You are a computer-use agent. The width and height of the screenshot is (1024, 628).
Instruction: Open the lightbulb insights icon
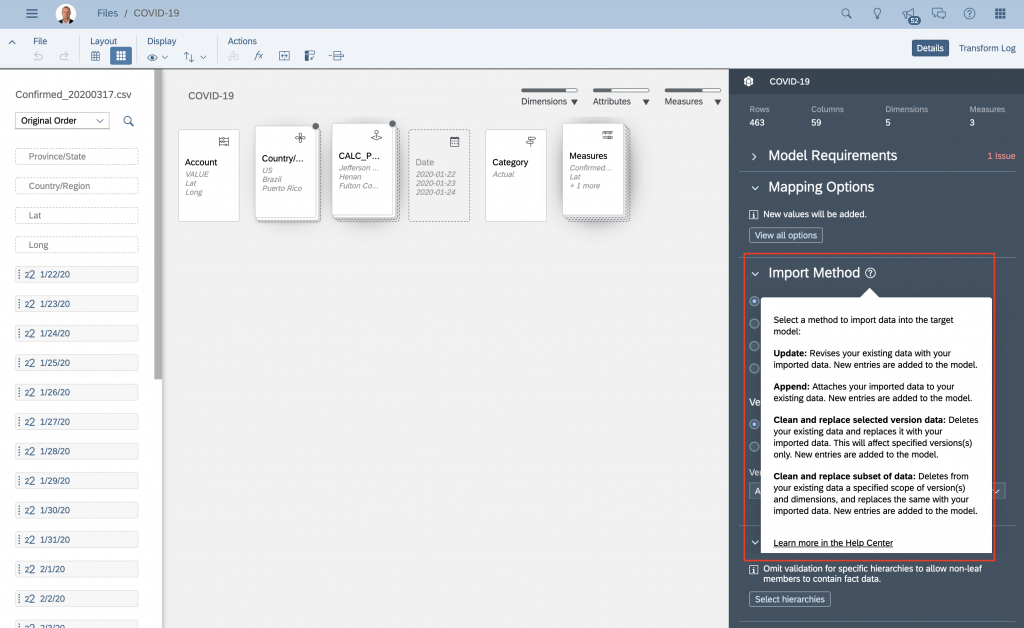877,13
